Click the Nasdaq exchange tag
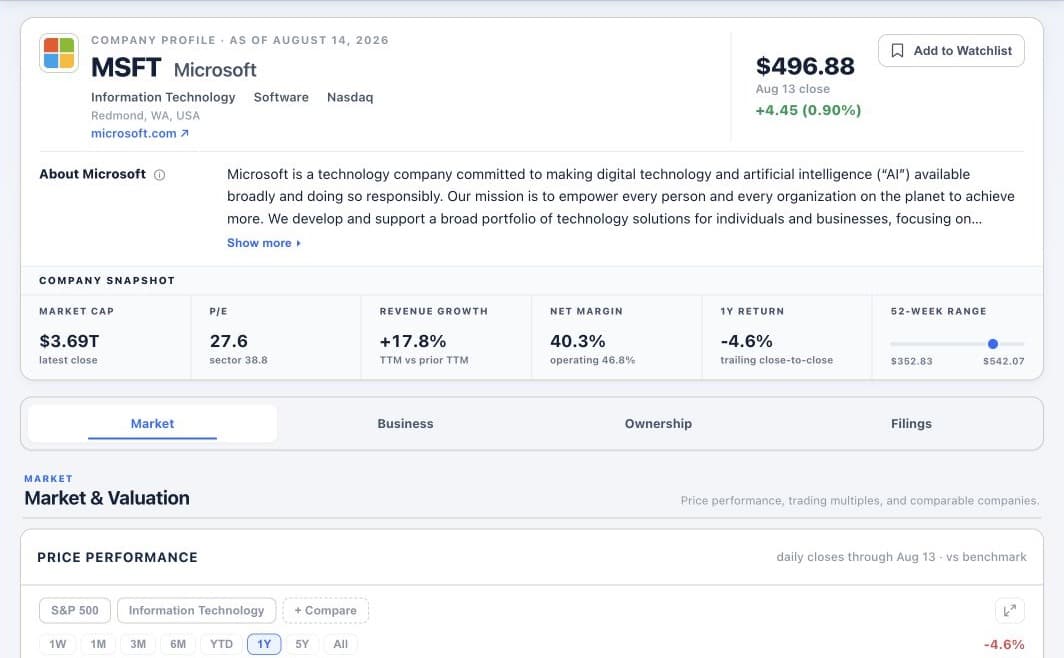Screen dimensions: 1064x658 point(350,97)
